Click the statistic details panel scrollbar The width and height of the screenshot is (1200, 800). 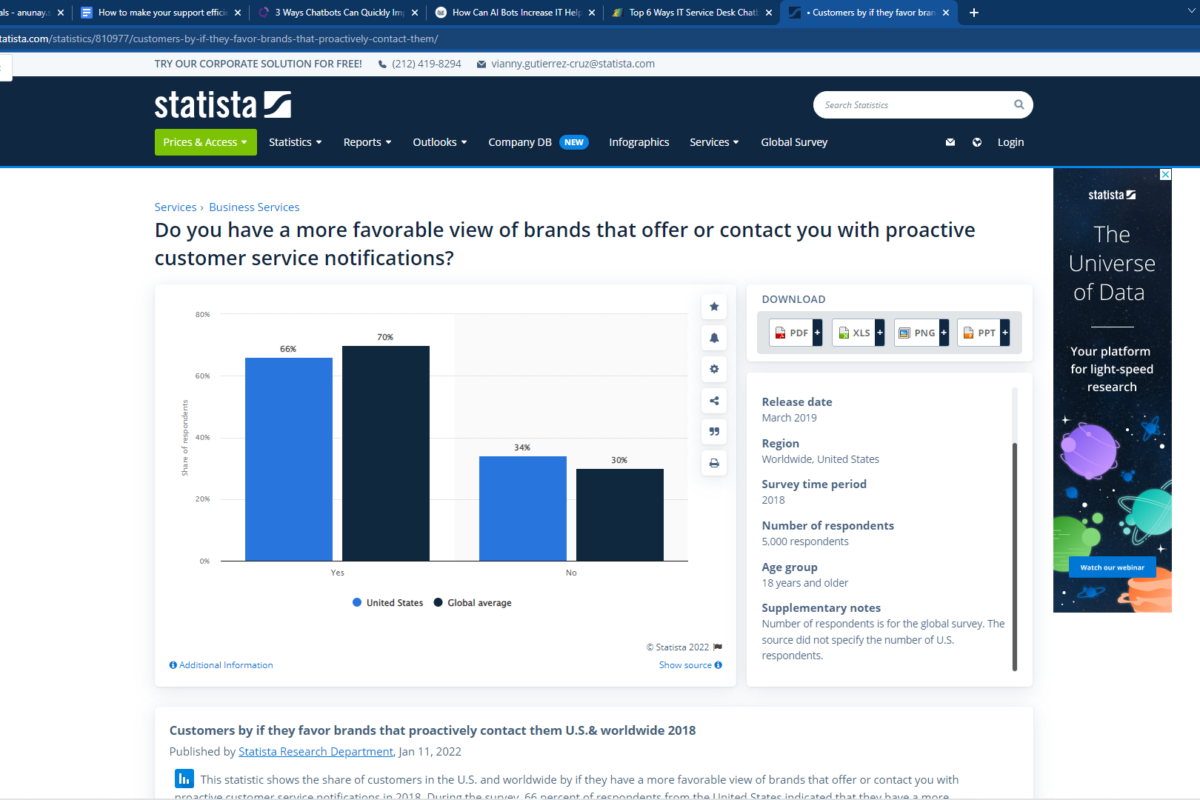pos(1015,557)
